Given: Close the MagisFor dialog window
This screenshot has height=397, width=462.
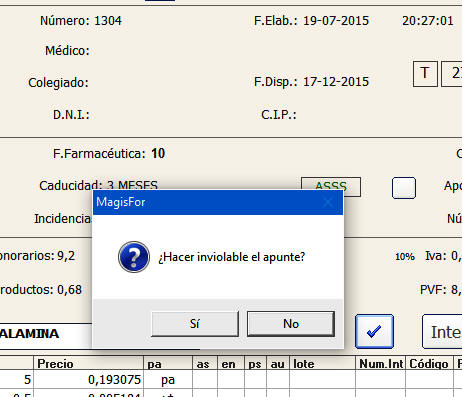Looking at the screenshot, I should pyautogui.click(x=328, y=202).
